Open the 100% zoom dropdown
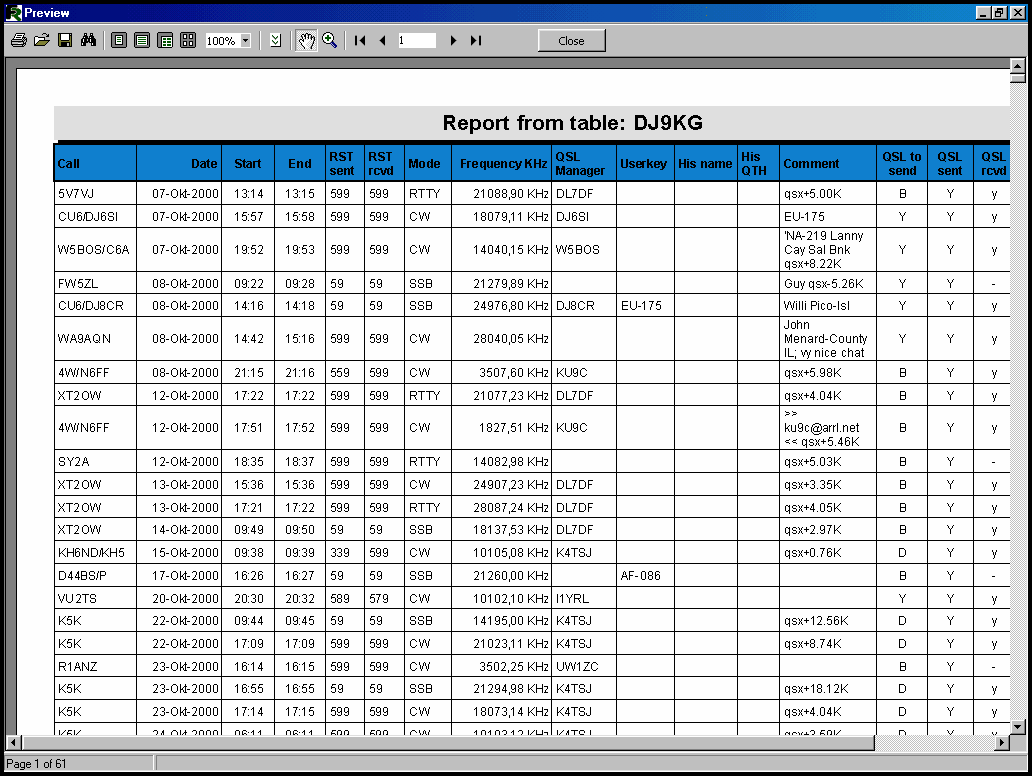This screenshot has height=776, width=1032. click(245, 41)
